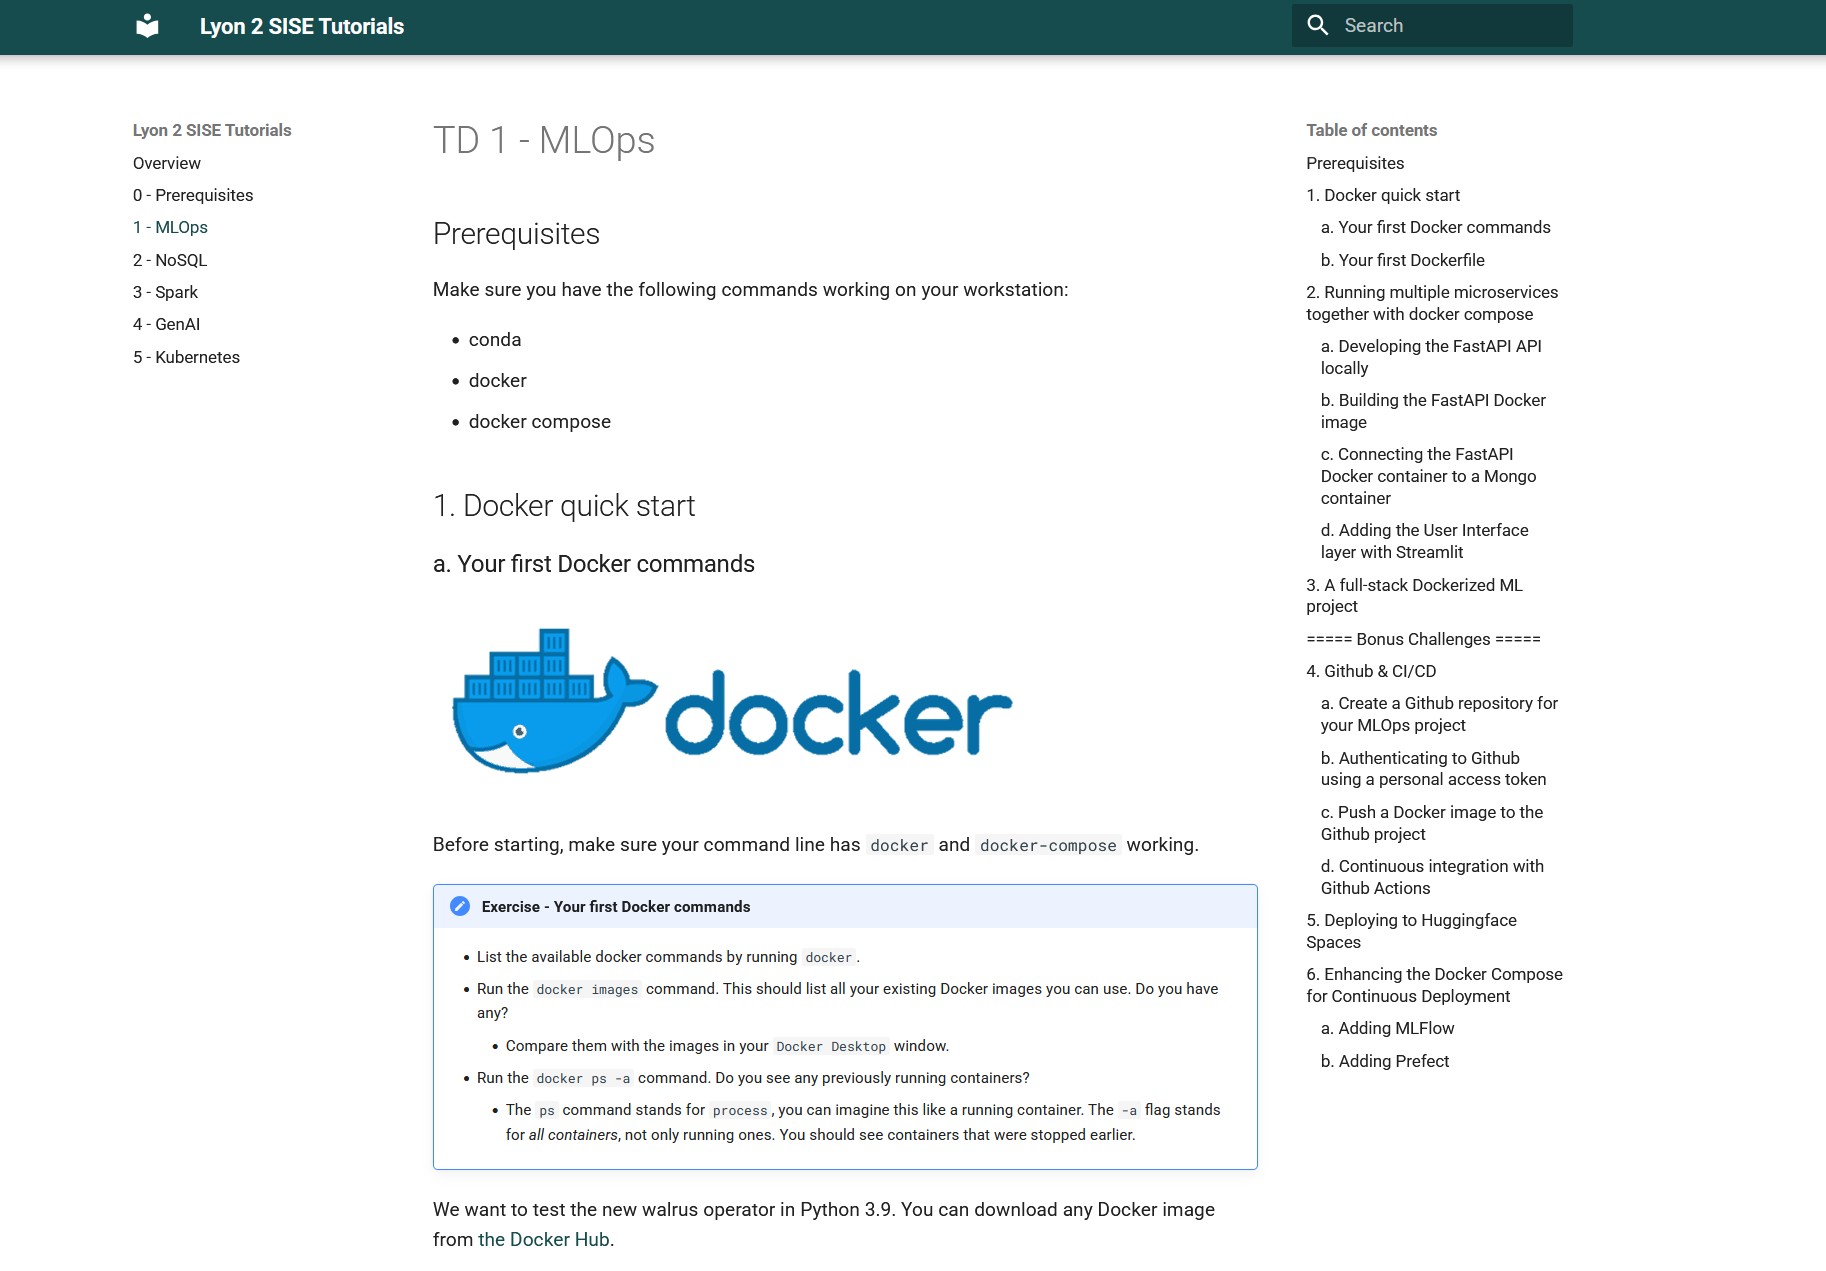Open the Lyon 2 SISE Tutorials header title
This screenshot has height=1271, width=1826.
(301, 27)
